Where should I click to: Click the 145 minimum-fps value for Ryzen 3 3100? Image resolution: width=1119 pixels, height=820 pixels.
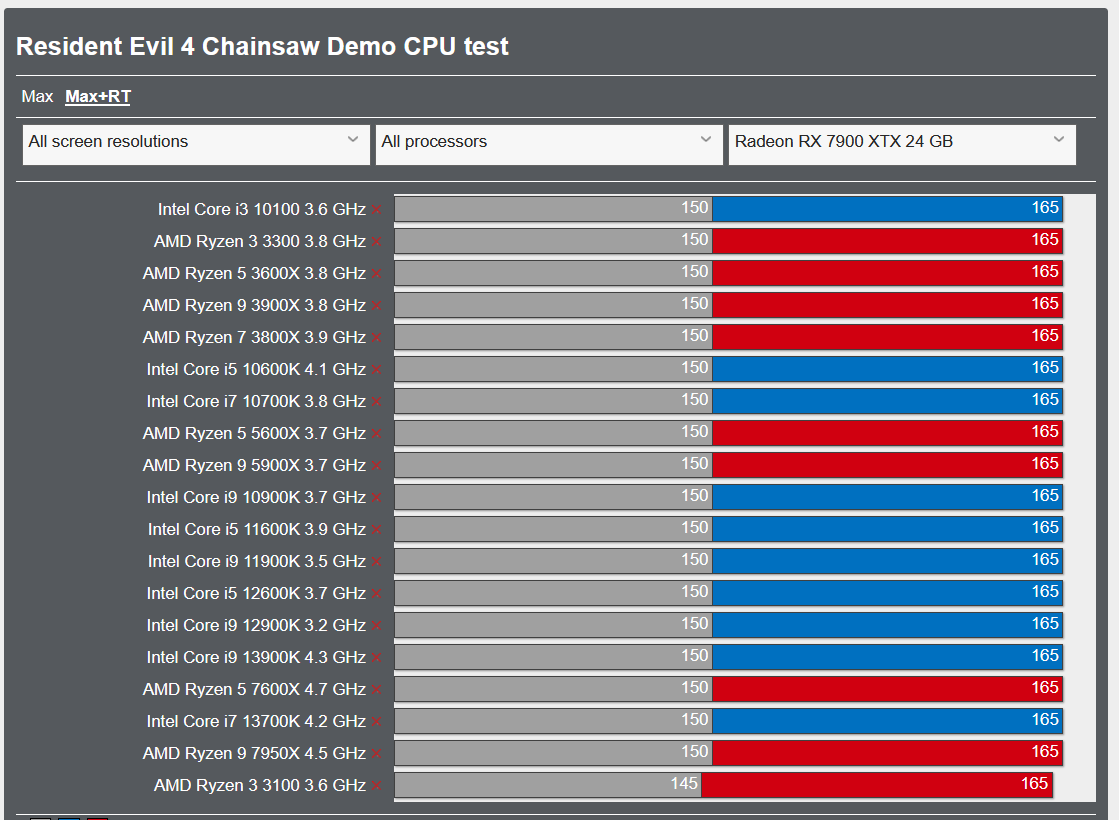click(684, 784)
